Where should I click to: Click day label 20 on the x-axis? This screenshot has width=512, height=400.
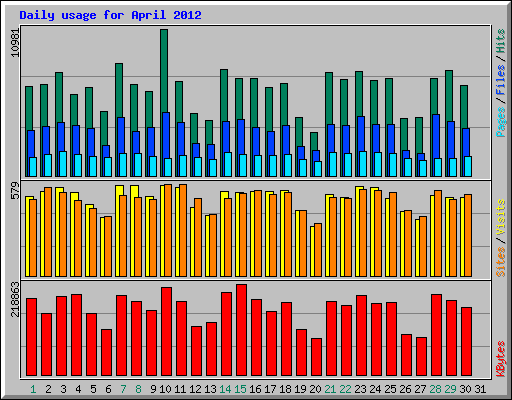tap(315, 389)
